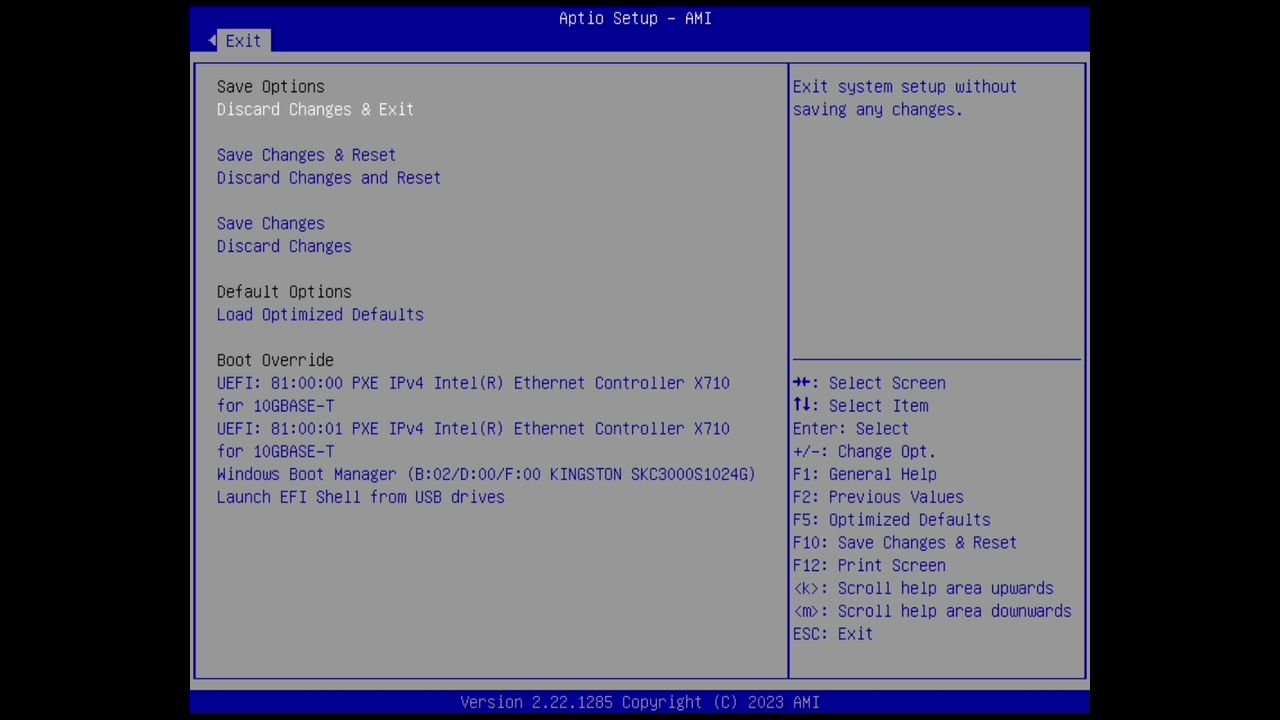Viewport: 1280px width, 720px height.
Task: Click the Default Options heading
Action: 284,292
